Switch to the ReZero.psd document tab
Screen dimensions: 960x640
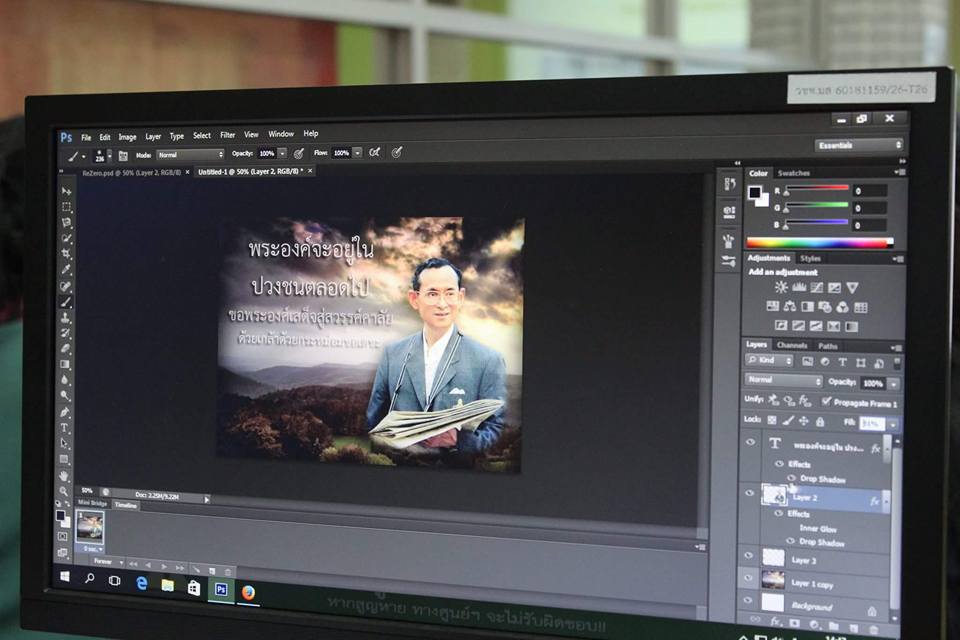(131, 172)
